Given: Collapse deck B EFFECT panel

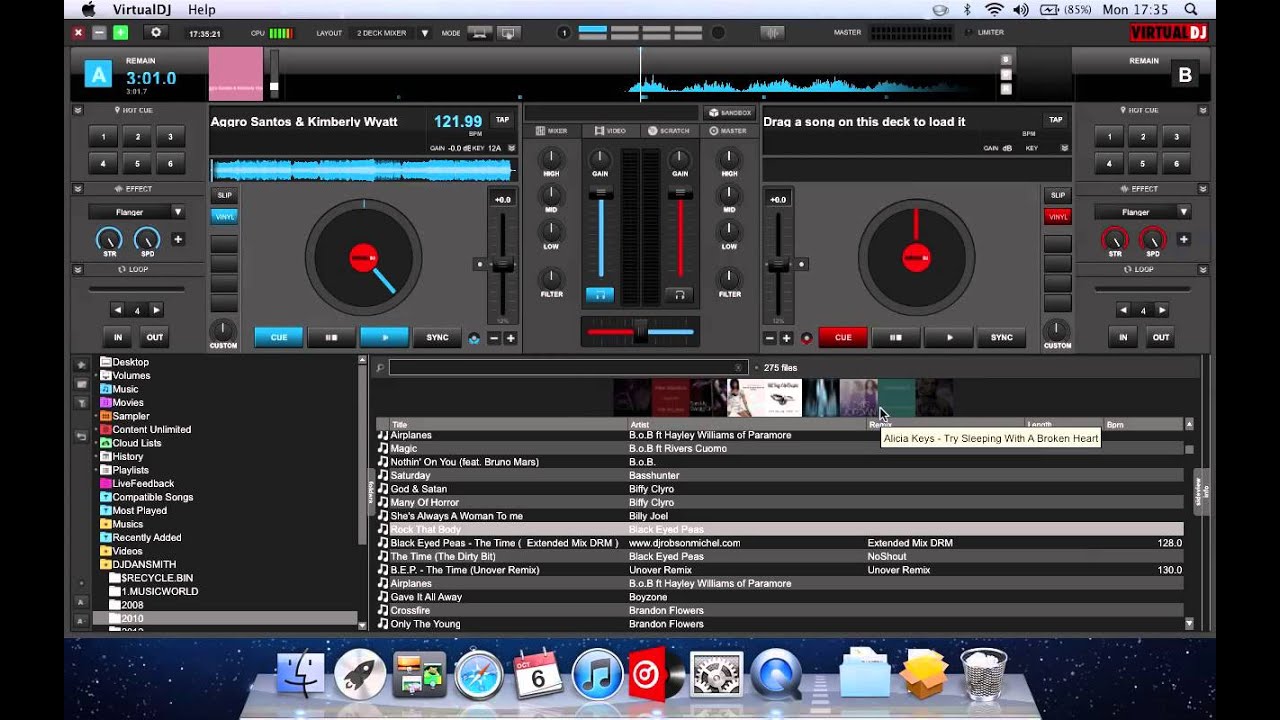Looking at the screenshot, I should tap(1201, 189).
